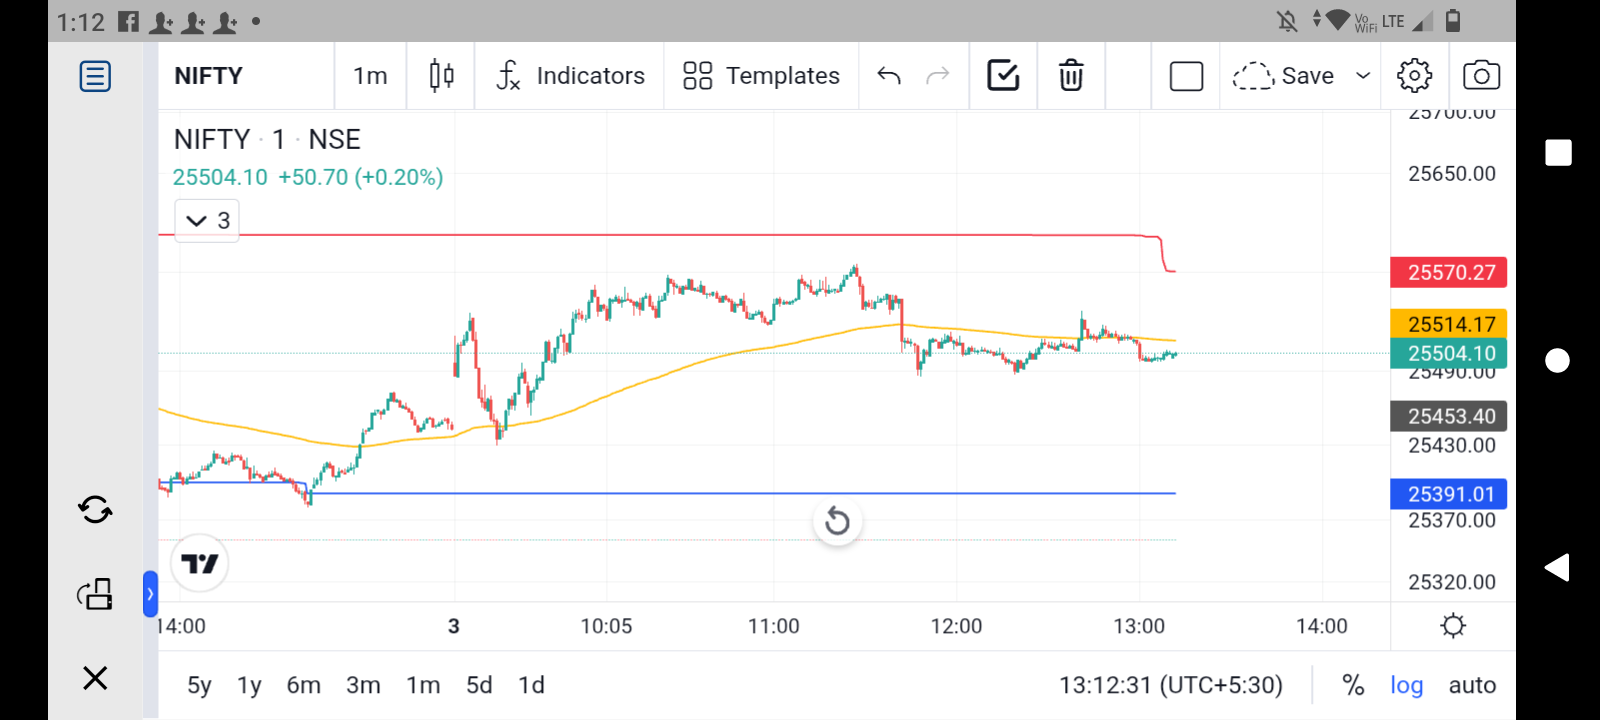Toggle log scale mode
The image size is (1600, 720).
pos(1406,685)
